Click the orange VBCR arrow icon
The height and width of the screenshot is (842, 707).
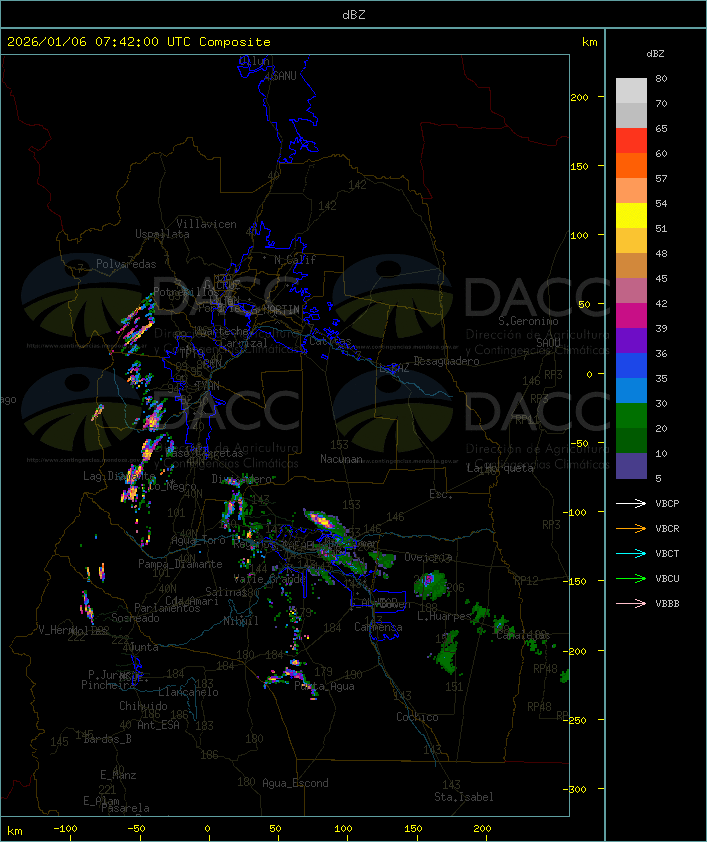(x=631, y=529)
